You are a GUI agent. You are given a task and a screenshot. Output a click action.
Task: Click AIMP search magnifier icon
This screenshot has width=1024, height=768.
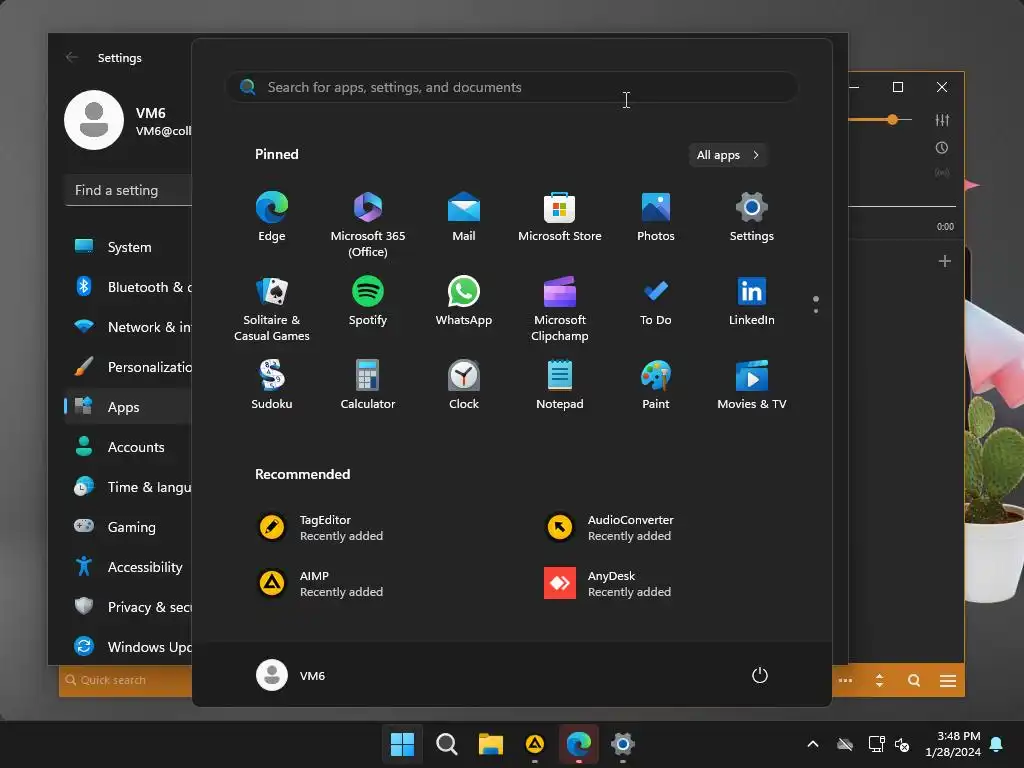click(914, 680)
